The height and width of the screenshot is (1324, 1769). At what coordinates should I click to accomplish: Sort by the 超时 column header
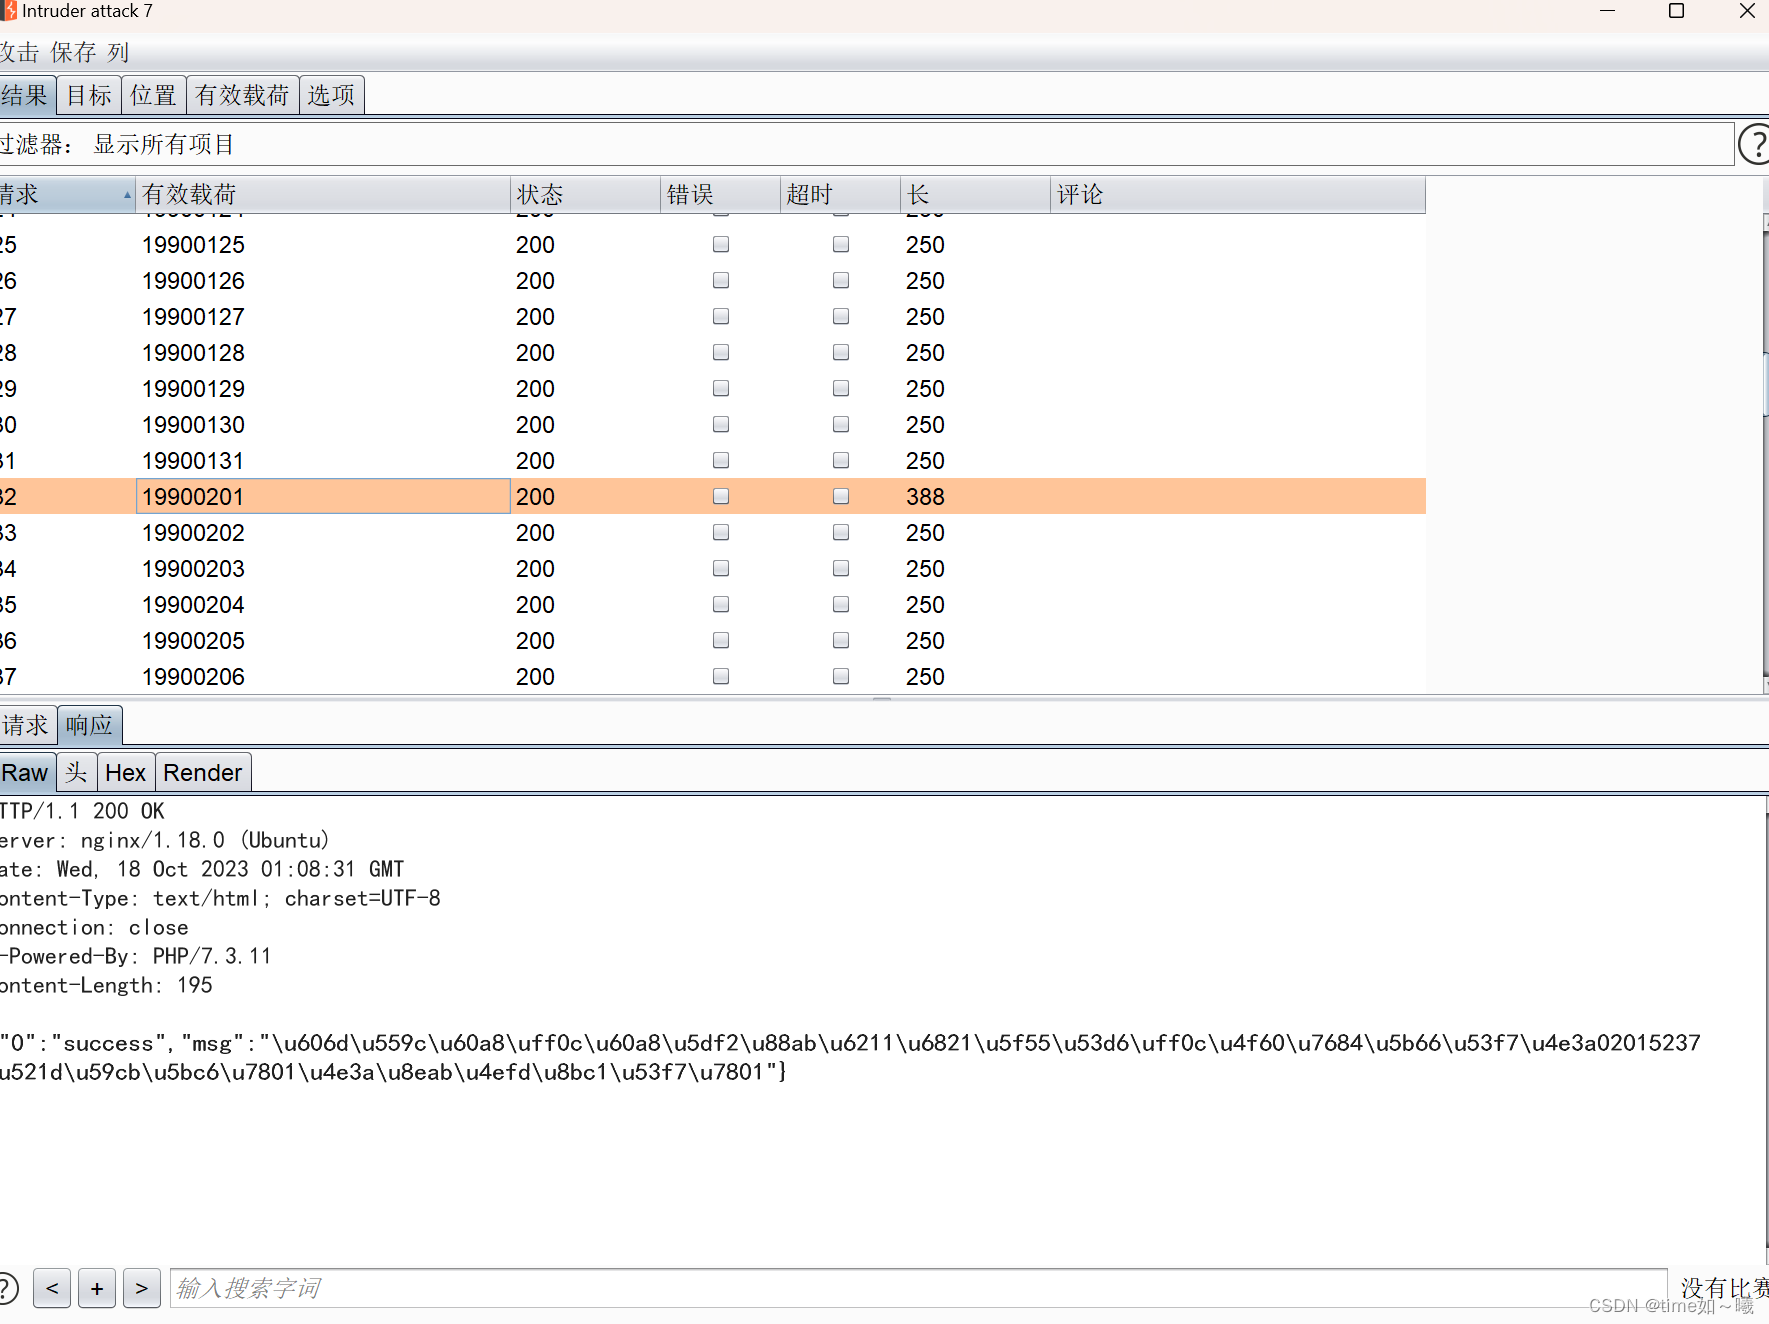(x=840, y=194)
